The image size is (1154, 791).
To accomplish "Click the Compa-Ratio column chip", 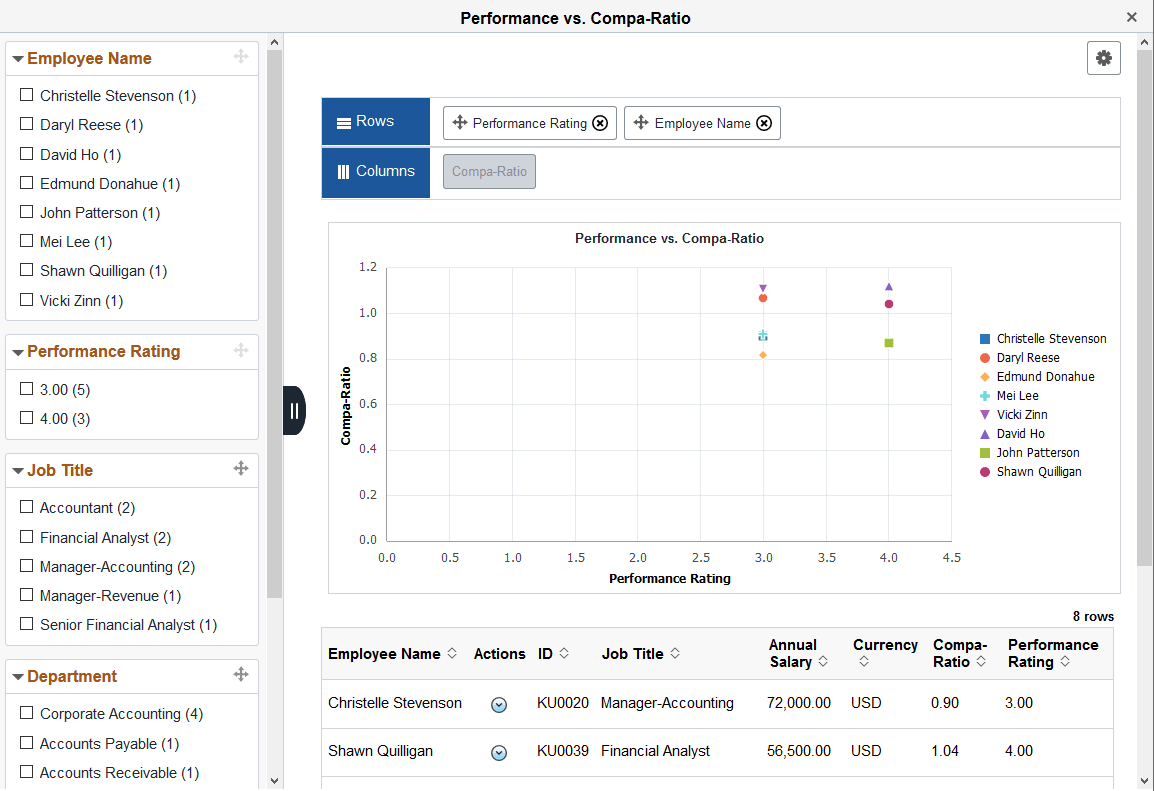I will pos(489,171).
